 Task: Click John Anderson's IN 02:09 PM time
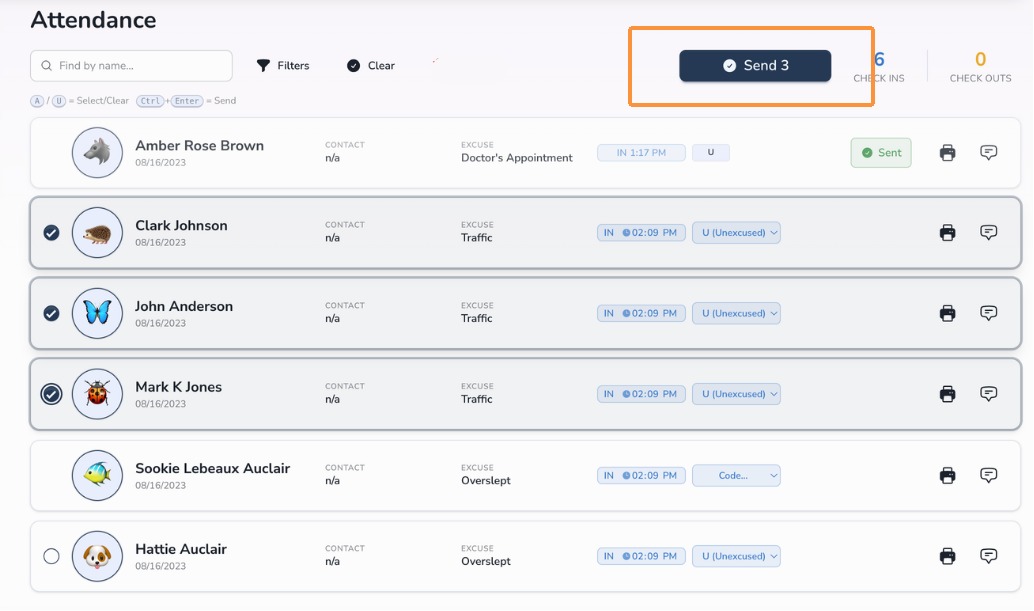(x=641, y=313)
